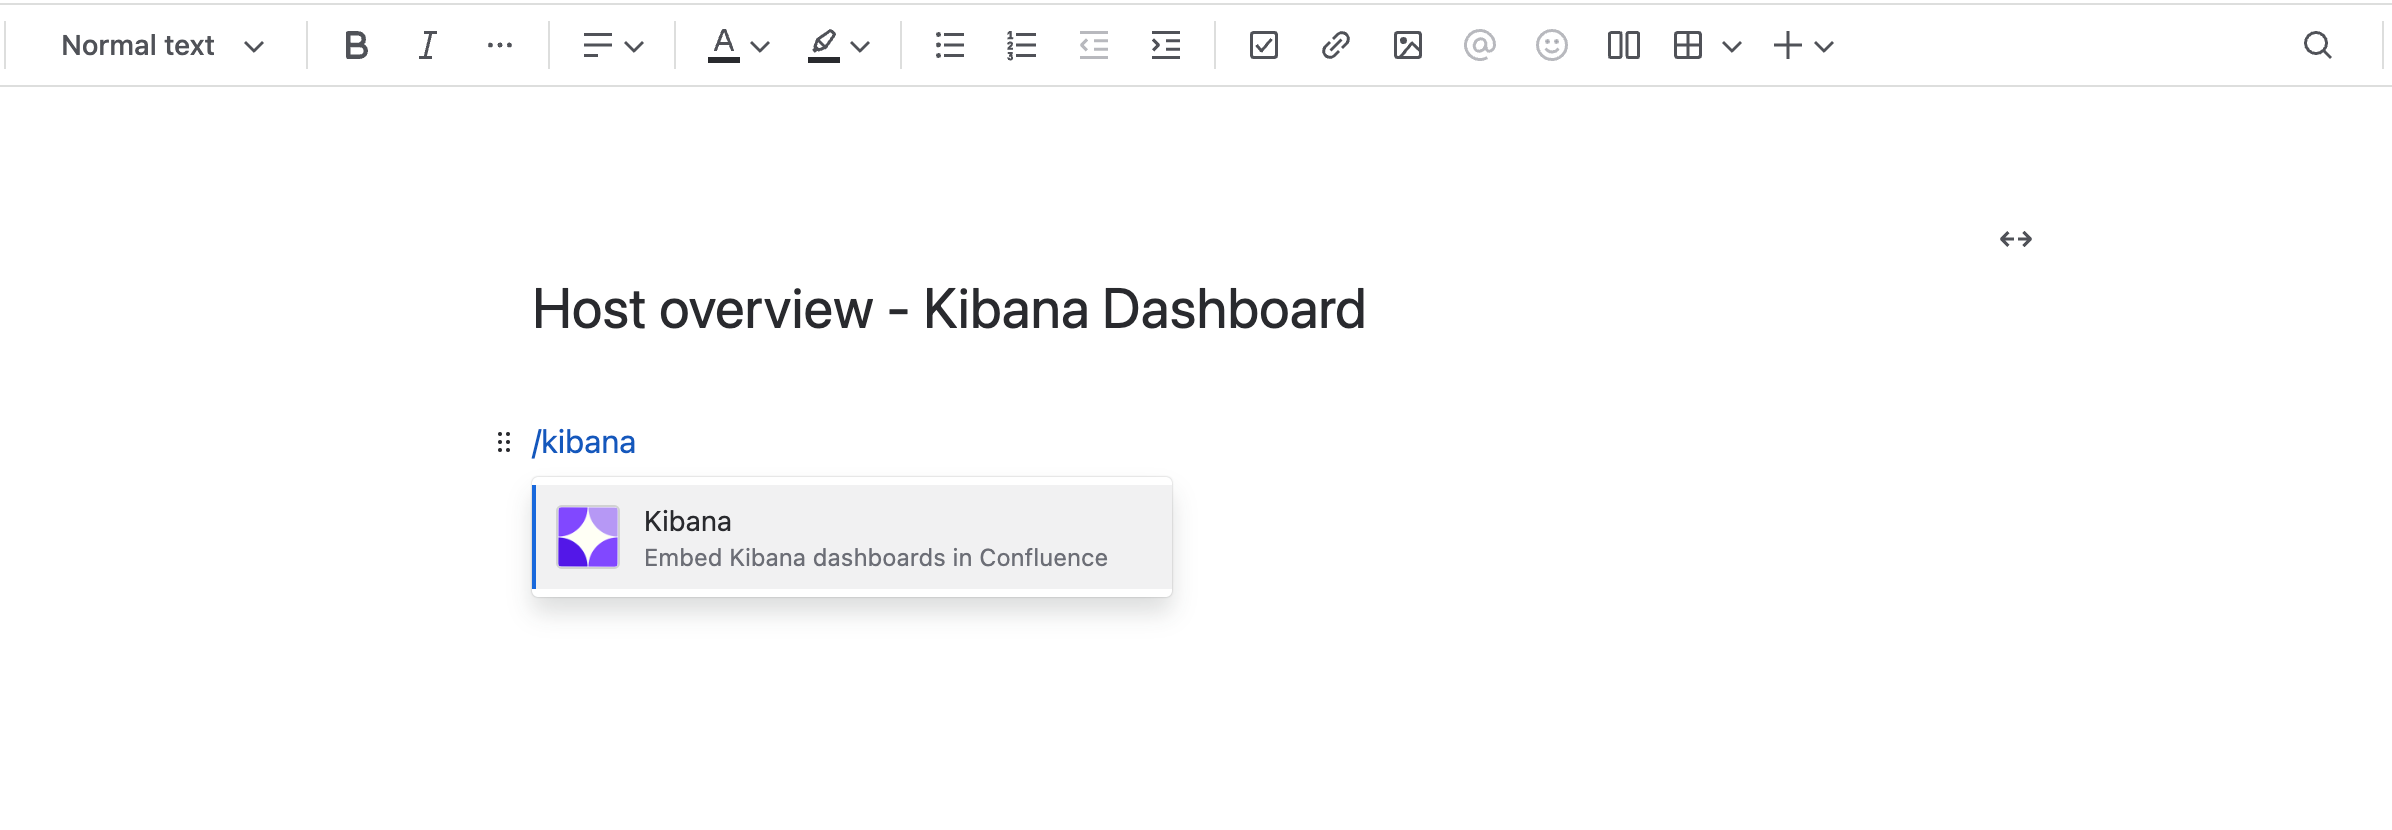
Task: Insert an image or file
Action: coord(1408,45)
